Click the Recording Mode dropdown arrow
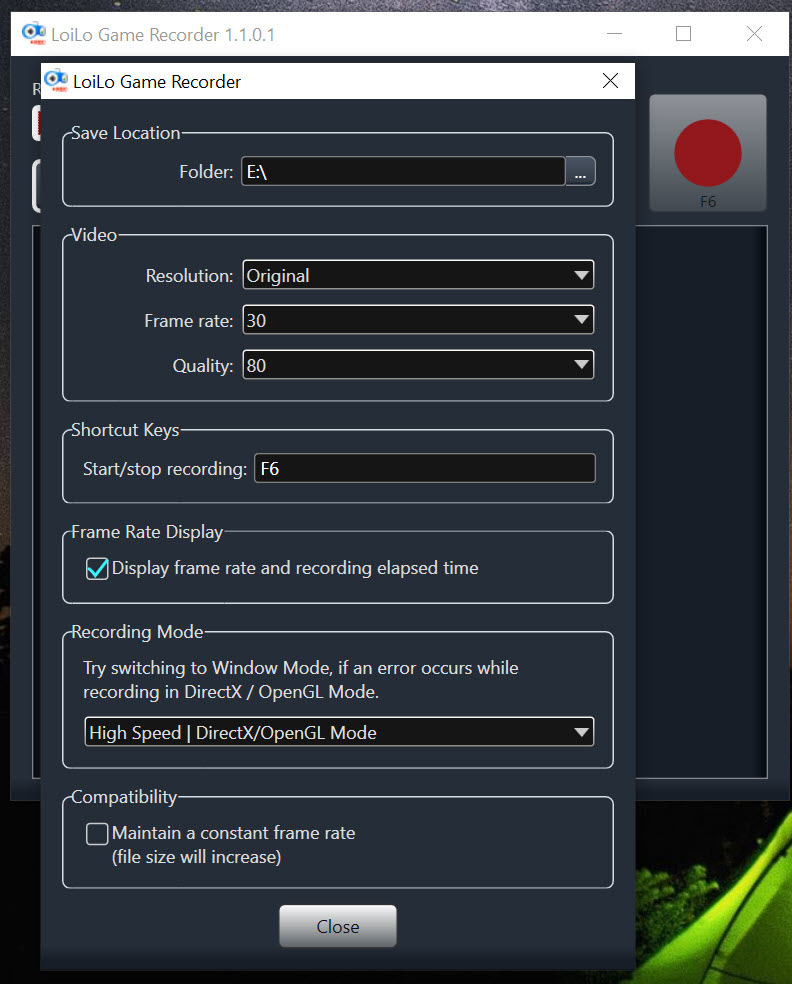792x984 pixels. click(581, 732)
